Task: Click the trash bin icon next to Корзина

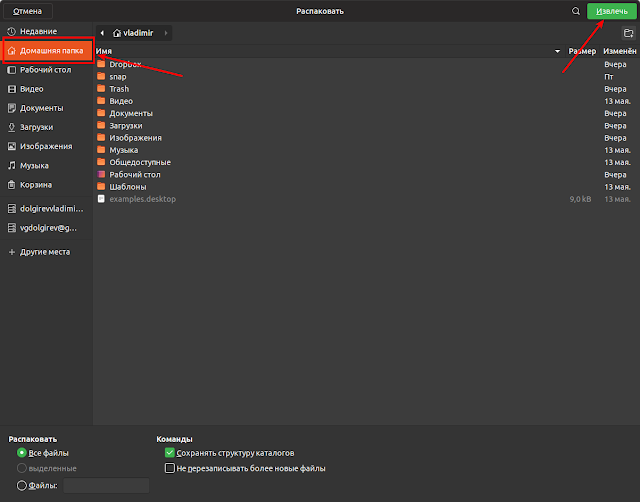Action: click(x=12, y=184)
